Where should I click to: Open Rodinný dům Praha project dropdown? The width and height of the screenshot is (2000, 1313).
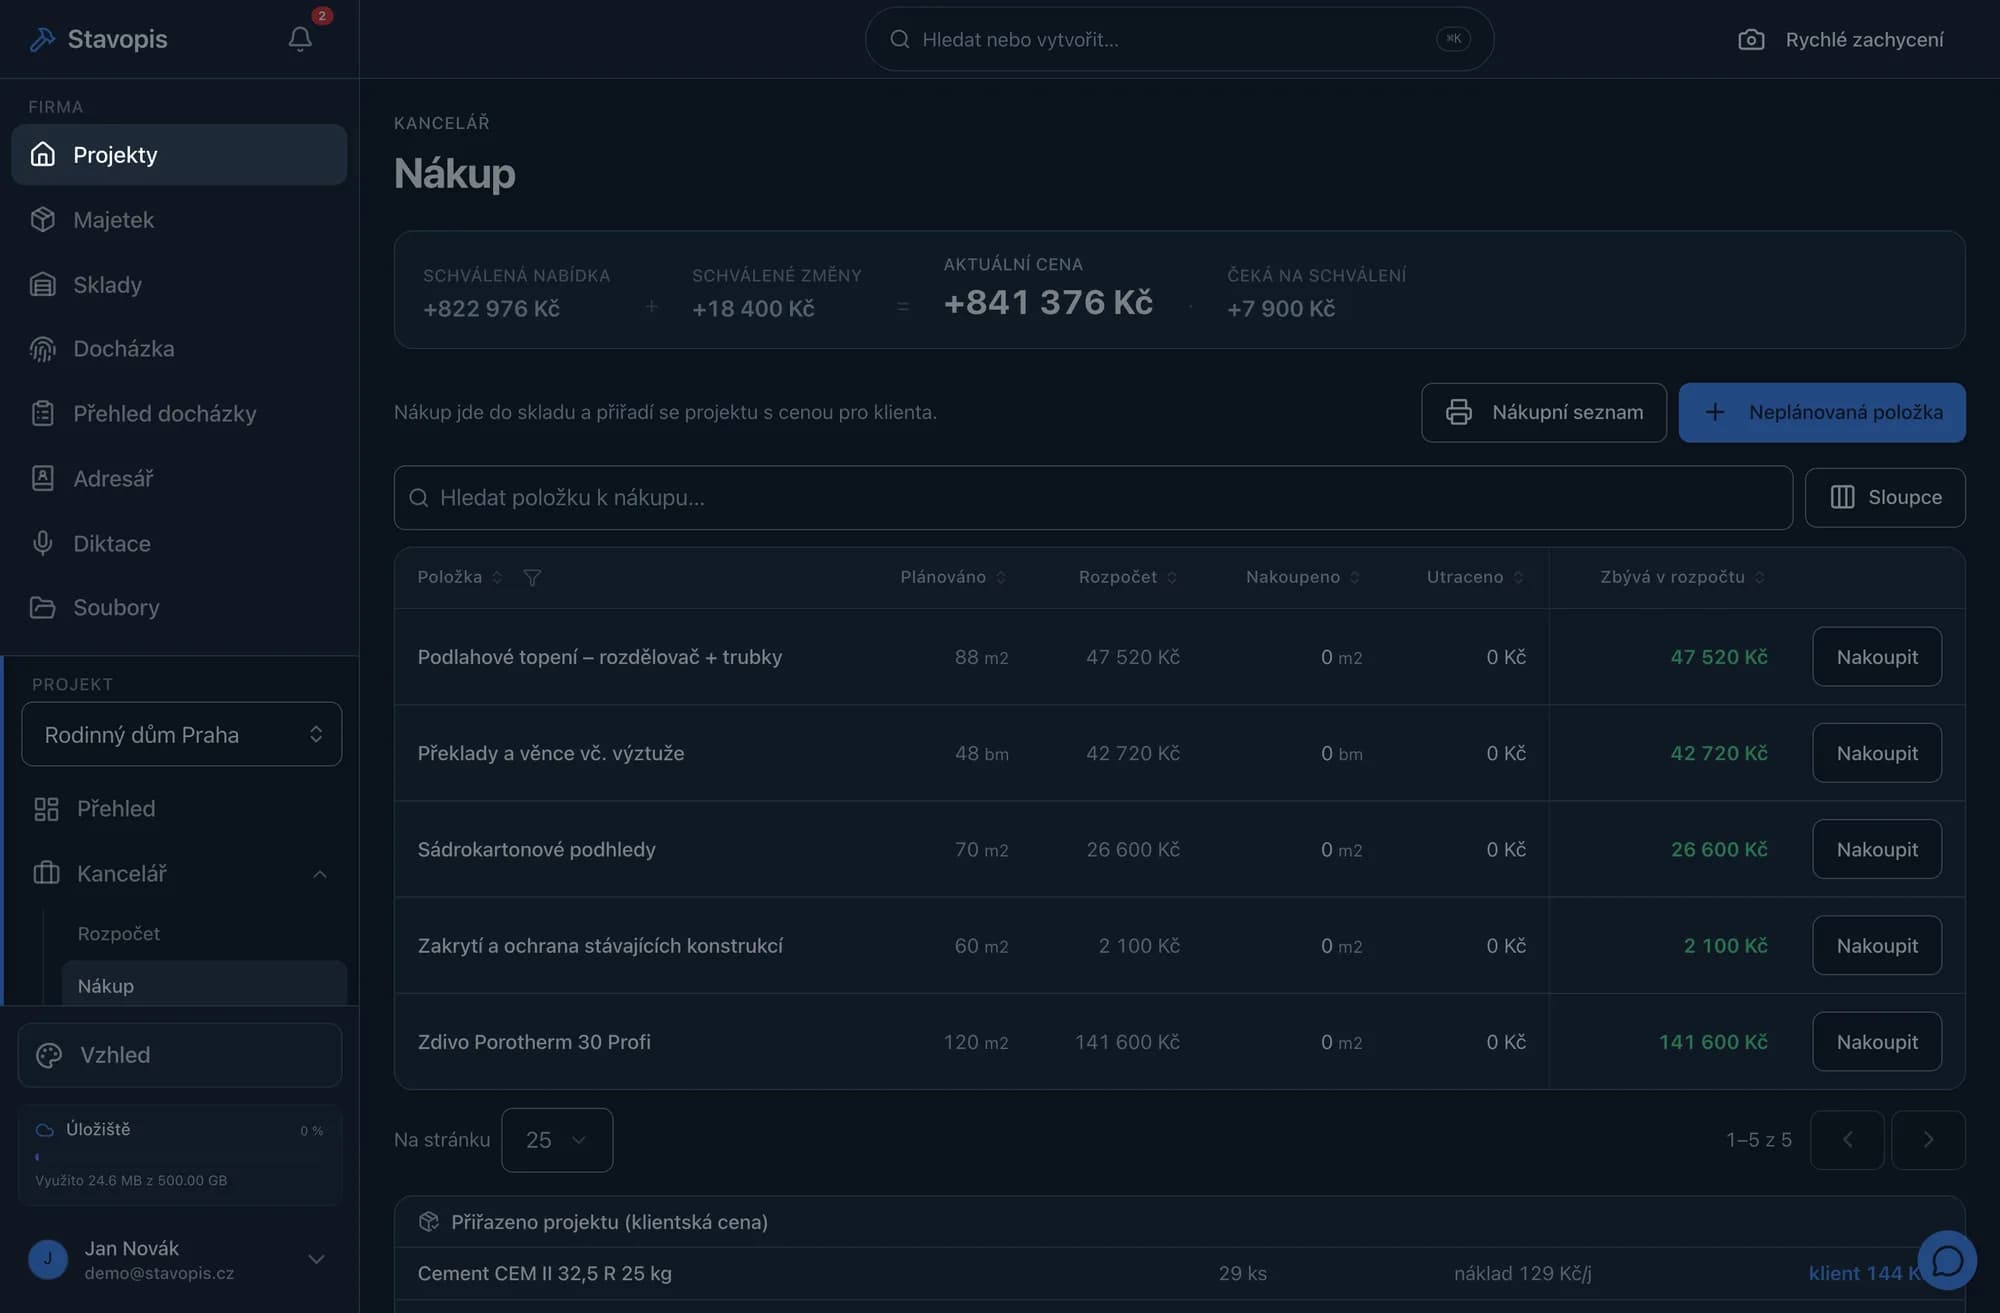click(181, 735)
